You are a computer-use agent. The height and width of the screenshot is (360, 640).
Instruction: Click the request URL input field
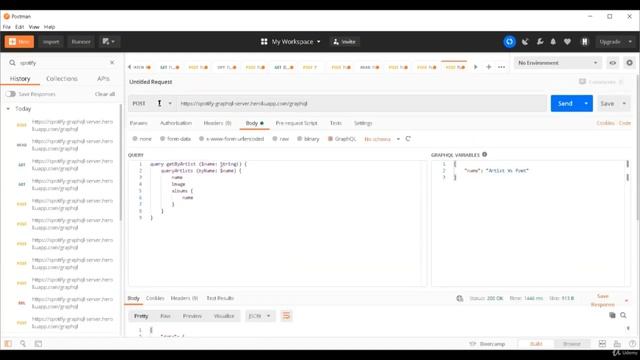(x=362, y=103)
